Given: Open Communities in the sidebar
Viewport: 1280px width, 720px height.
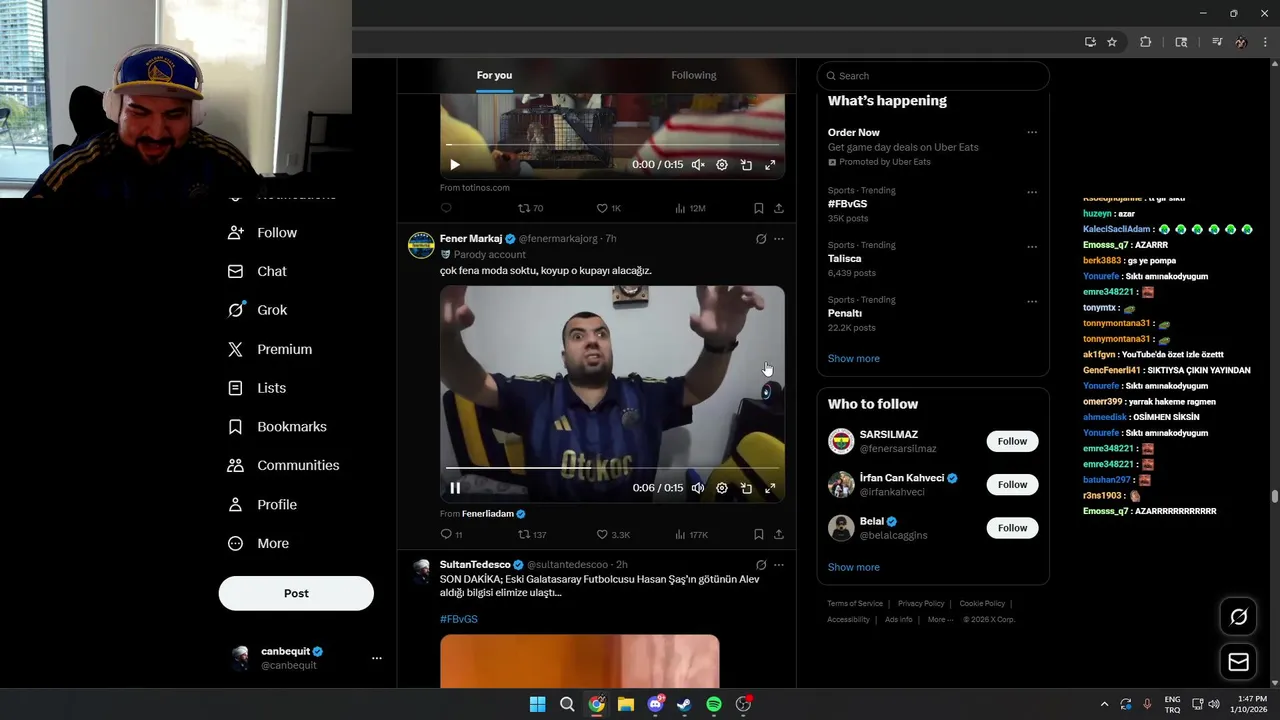Looking at the screenshot, I should tap(284, 465).
